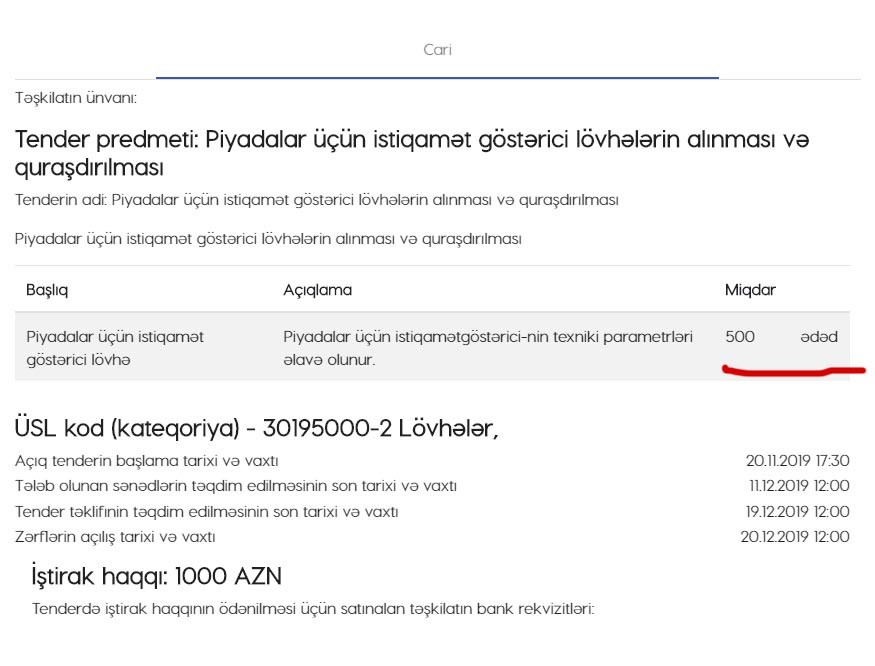Click the Tender təklifinin təqdim edilməsinin label
This screenshot has height=666, width=875.
[207, 512]
